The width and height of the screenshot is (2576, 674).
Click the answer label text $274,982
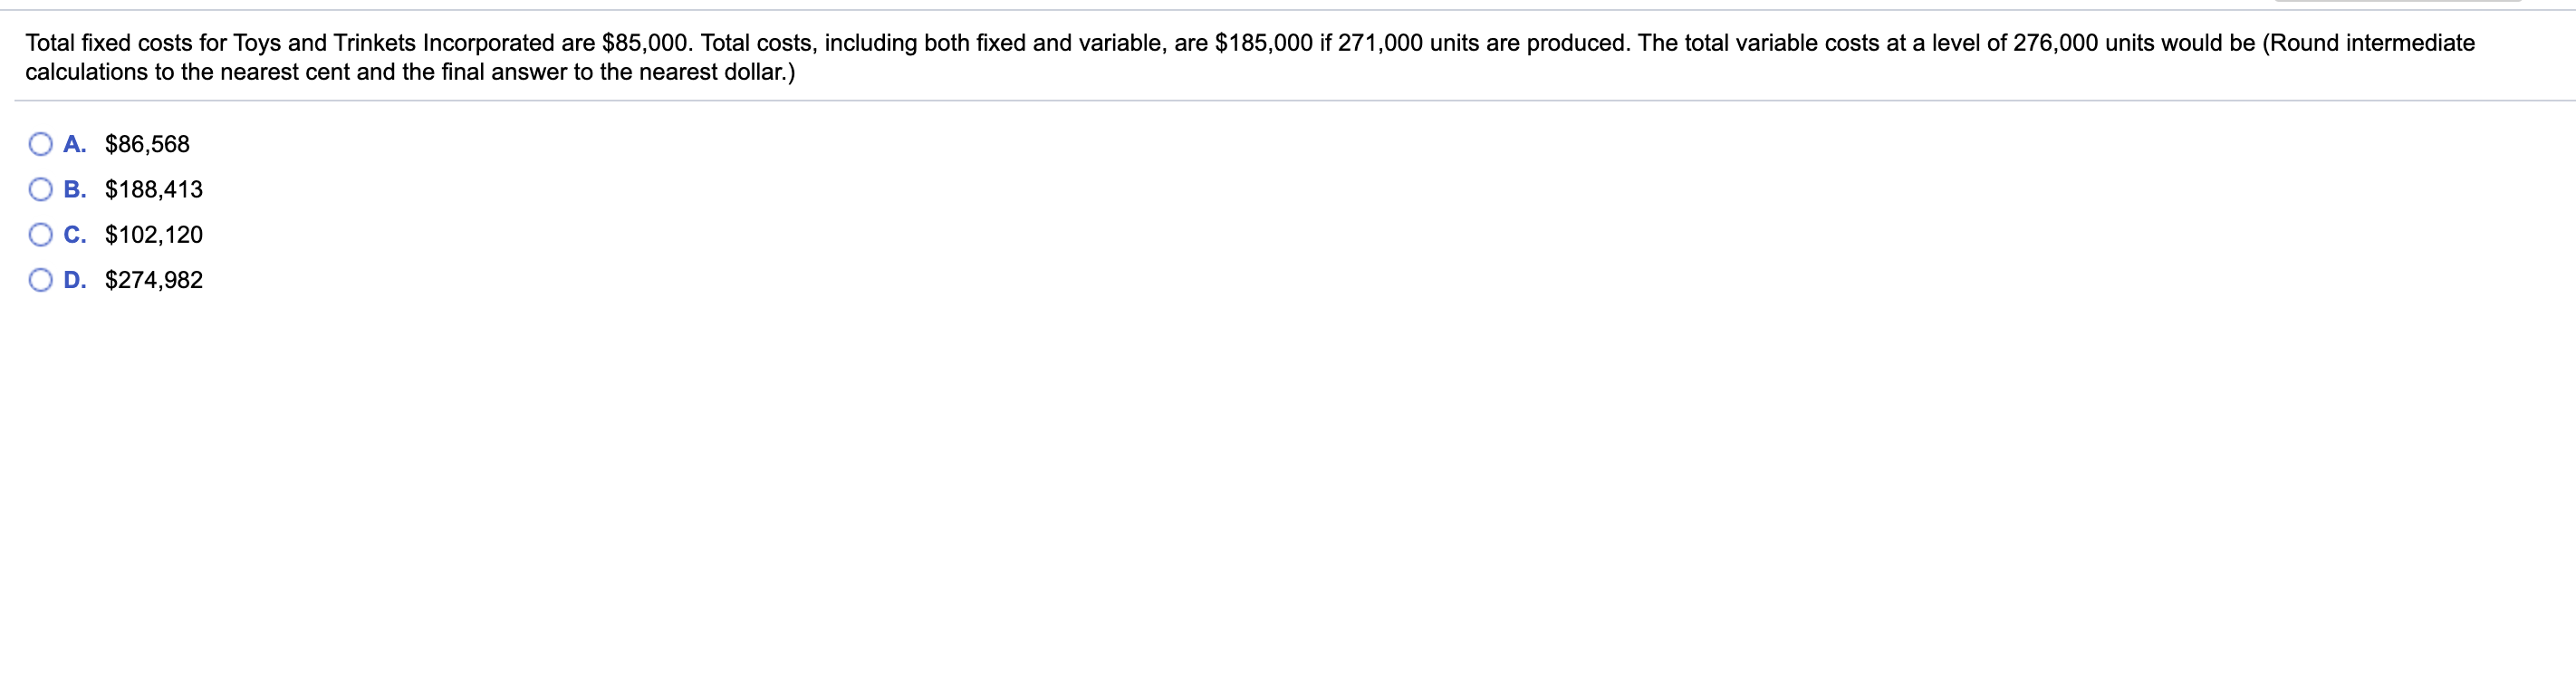(x=153, y=280)
